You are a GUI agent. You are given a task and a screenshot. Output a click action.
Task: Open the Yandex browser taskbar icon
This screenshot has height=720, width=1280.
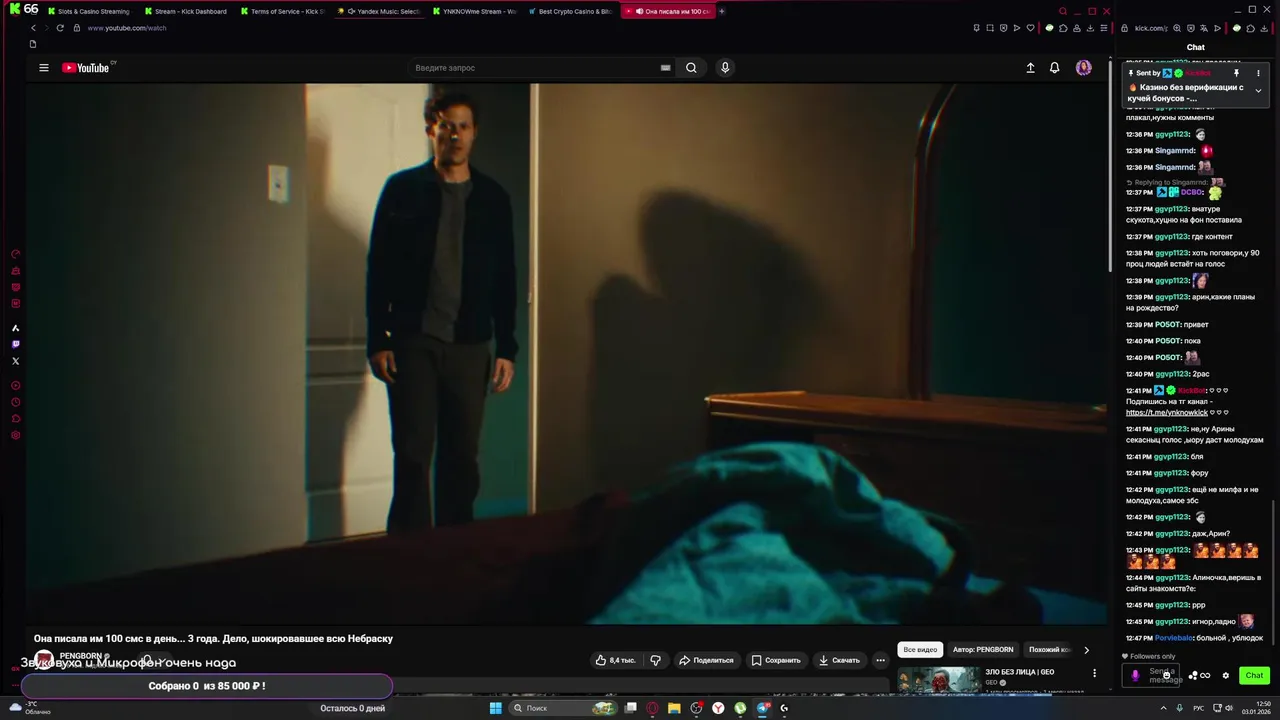pyautogui.click(x=718, y=708)
